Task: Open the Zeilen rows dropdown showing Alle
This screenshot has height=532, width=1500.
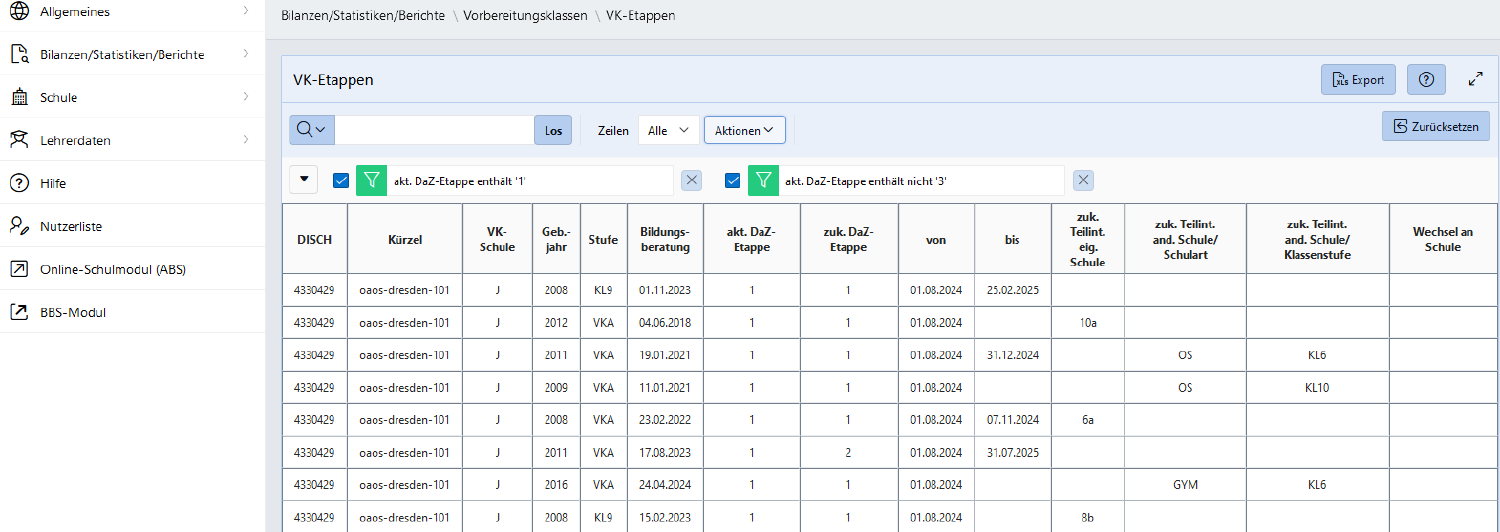Action: point(668,130)
